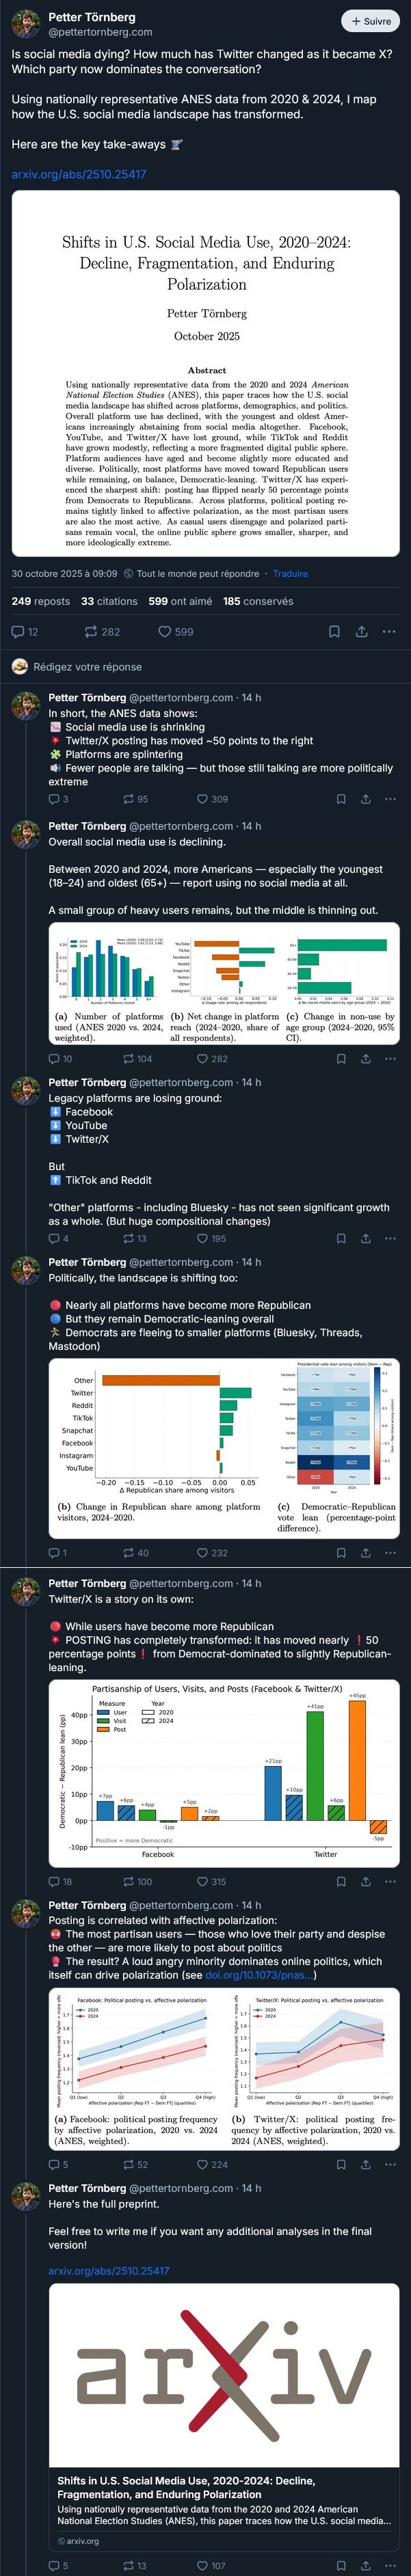This screenshot has width=411, height=2576.
Task: Open the more options menu on the main post
Action: [389, 632]
